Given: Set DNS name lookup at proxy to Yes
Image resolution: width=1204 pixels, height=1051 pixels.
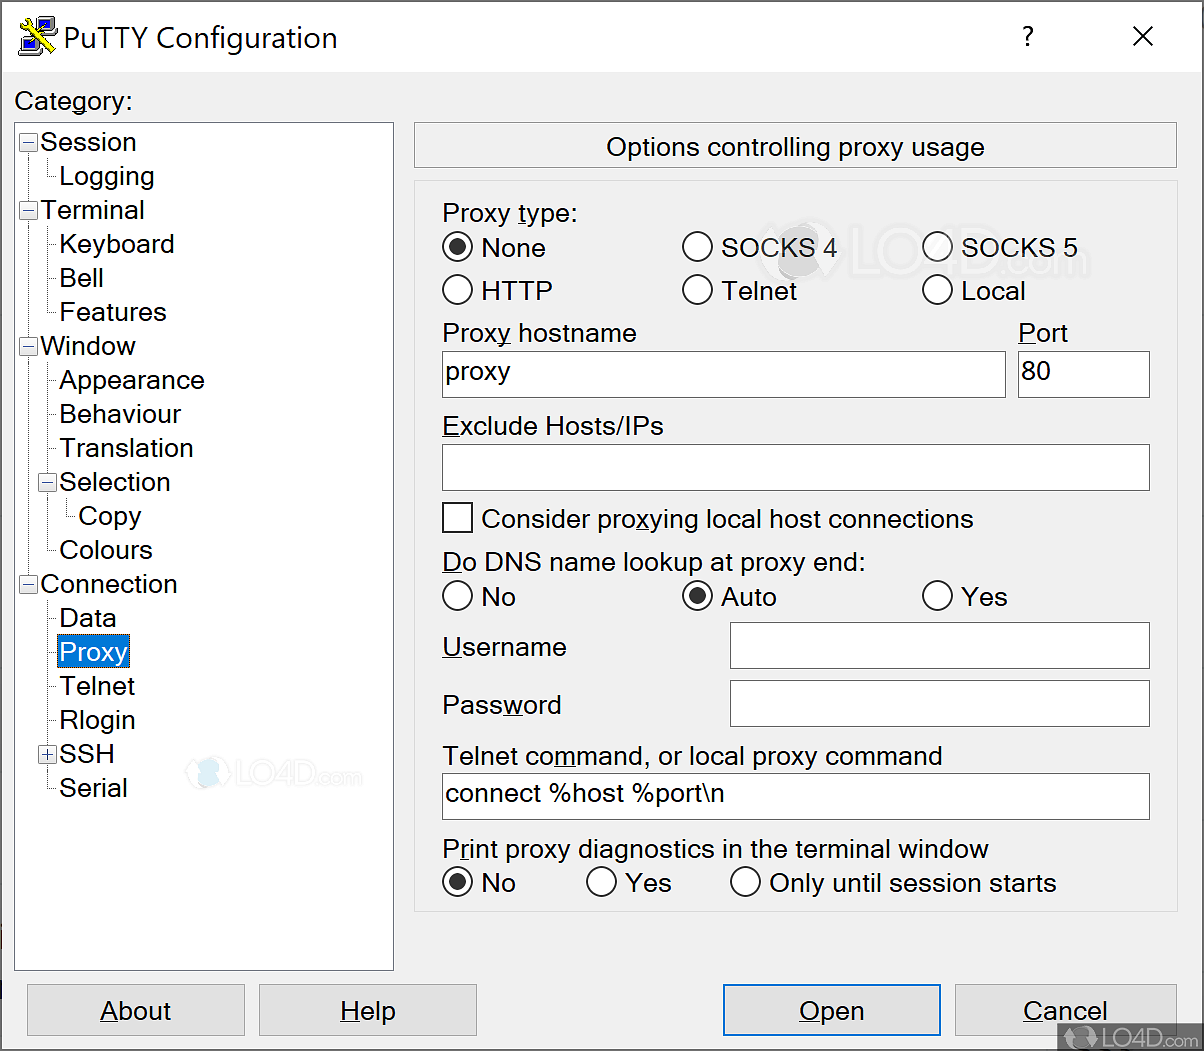Looking at the screenshot, I should coord(937,595).
